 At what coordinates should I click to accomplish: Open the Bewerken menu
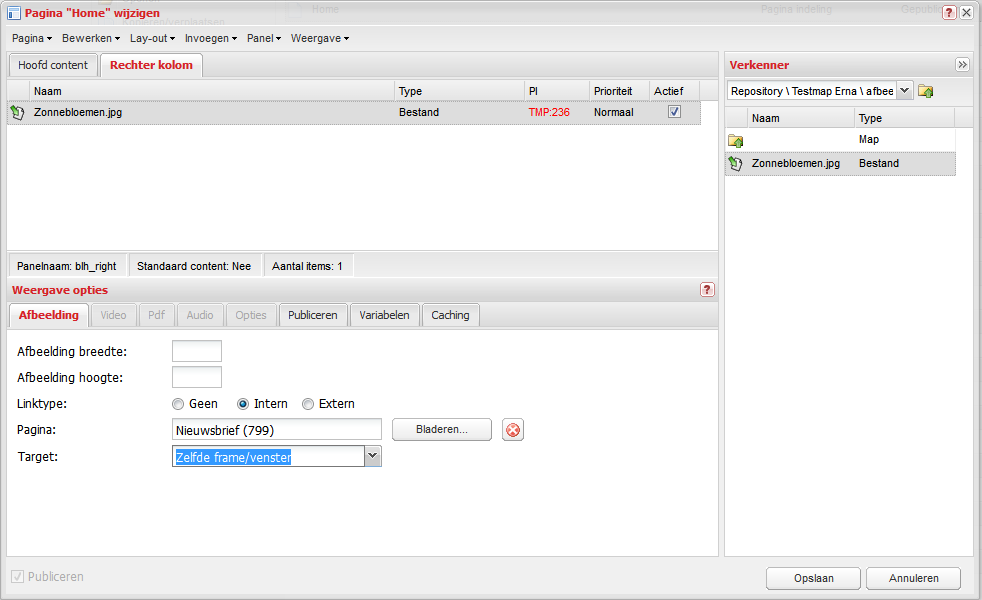pos(91,38)
